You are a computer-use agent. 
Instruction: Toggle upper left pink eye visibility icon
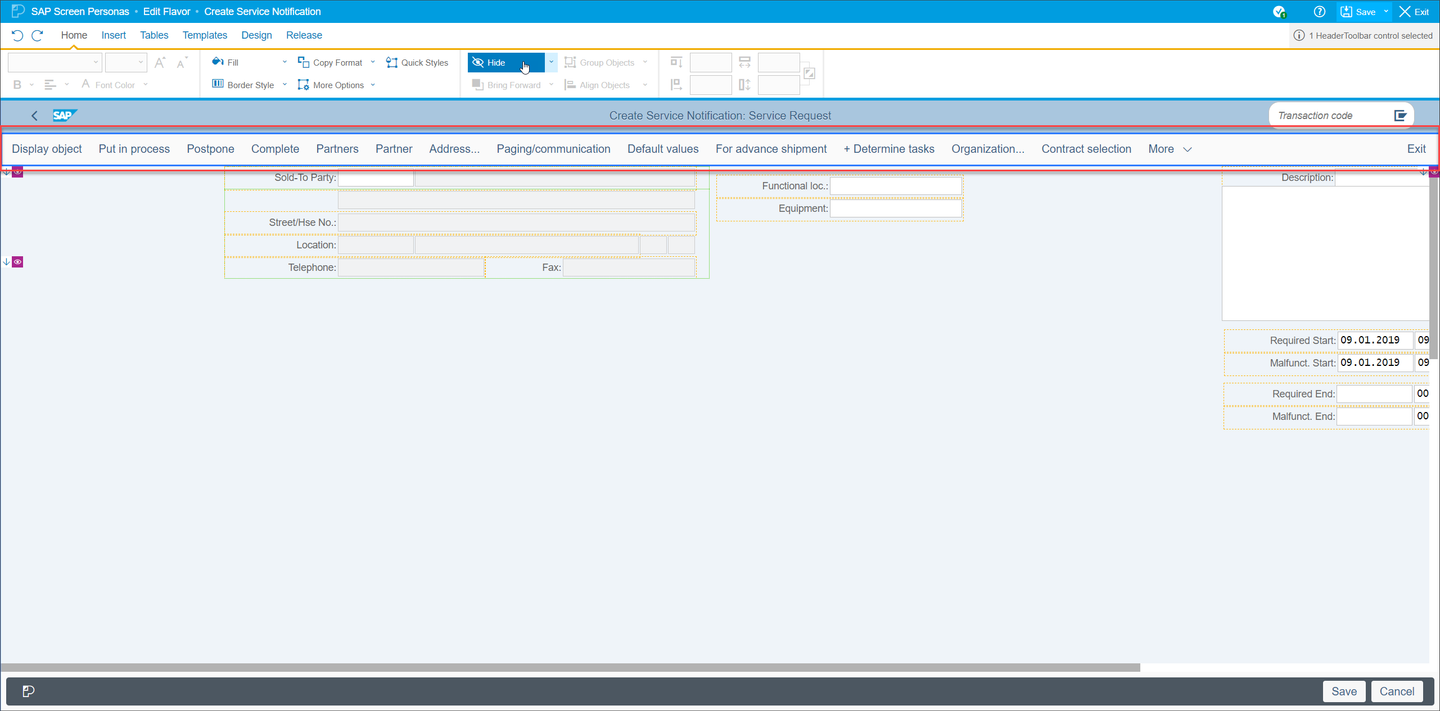[x=17, y=172]
